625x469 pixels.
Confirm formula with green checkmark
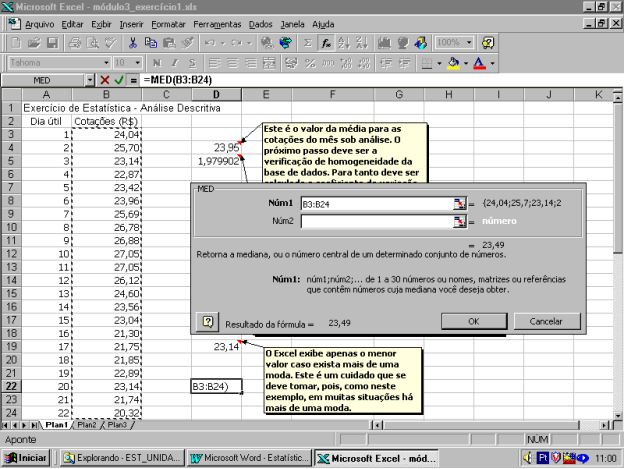pos(119,80)
